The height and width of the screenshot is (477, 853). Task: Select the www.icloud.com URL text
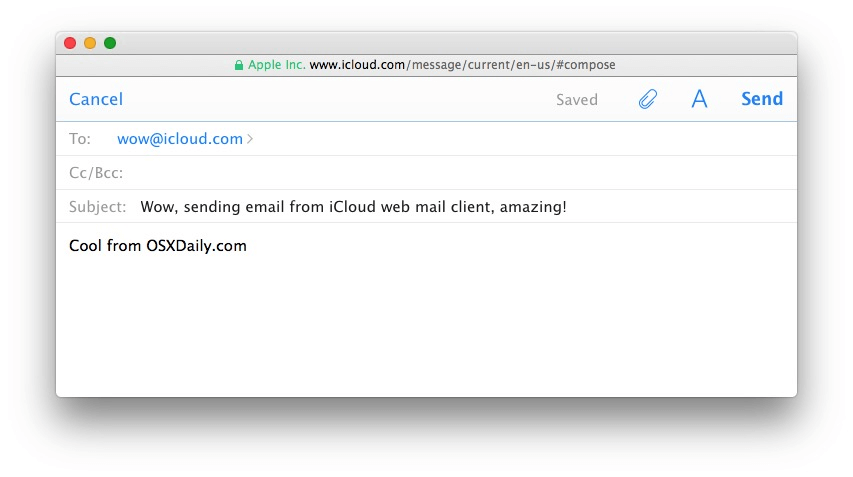click(357, 65)
